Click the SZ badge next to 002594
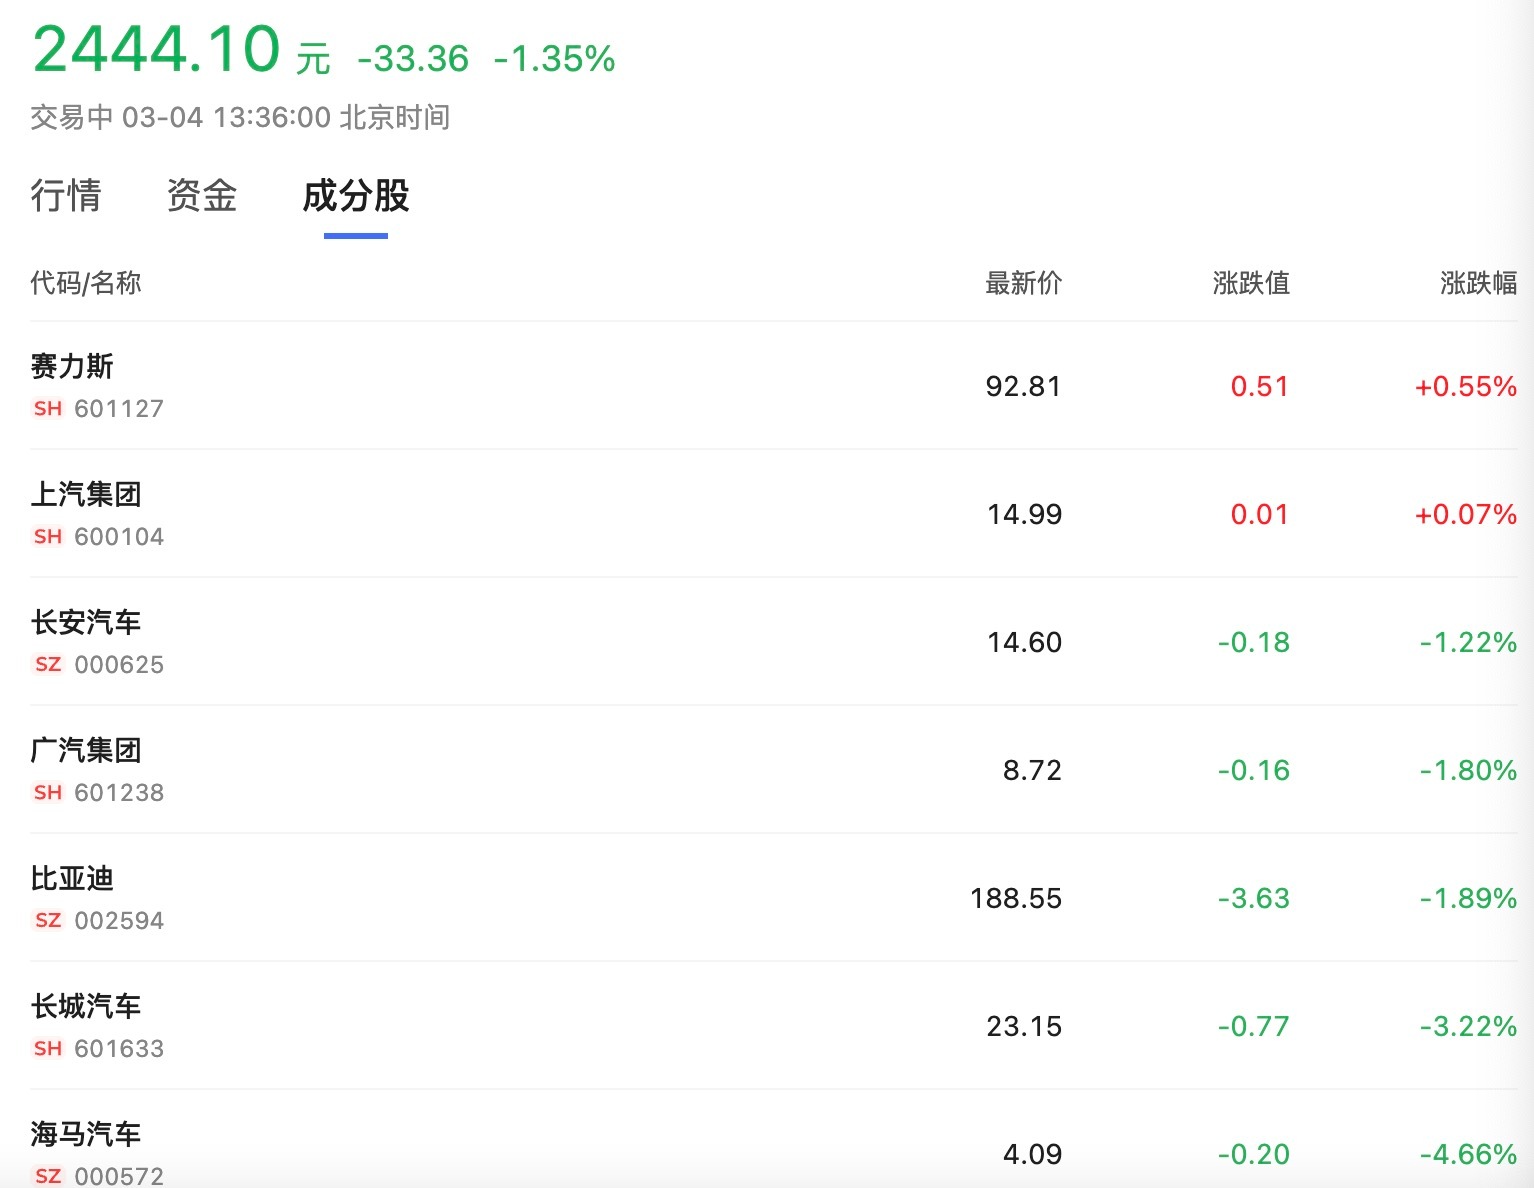Screen dimensions: 1534x1188 [48, 920]
